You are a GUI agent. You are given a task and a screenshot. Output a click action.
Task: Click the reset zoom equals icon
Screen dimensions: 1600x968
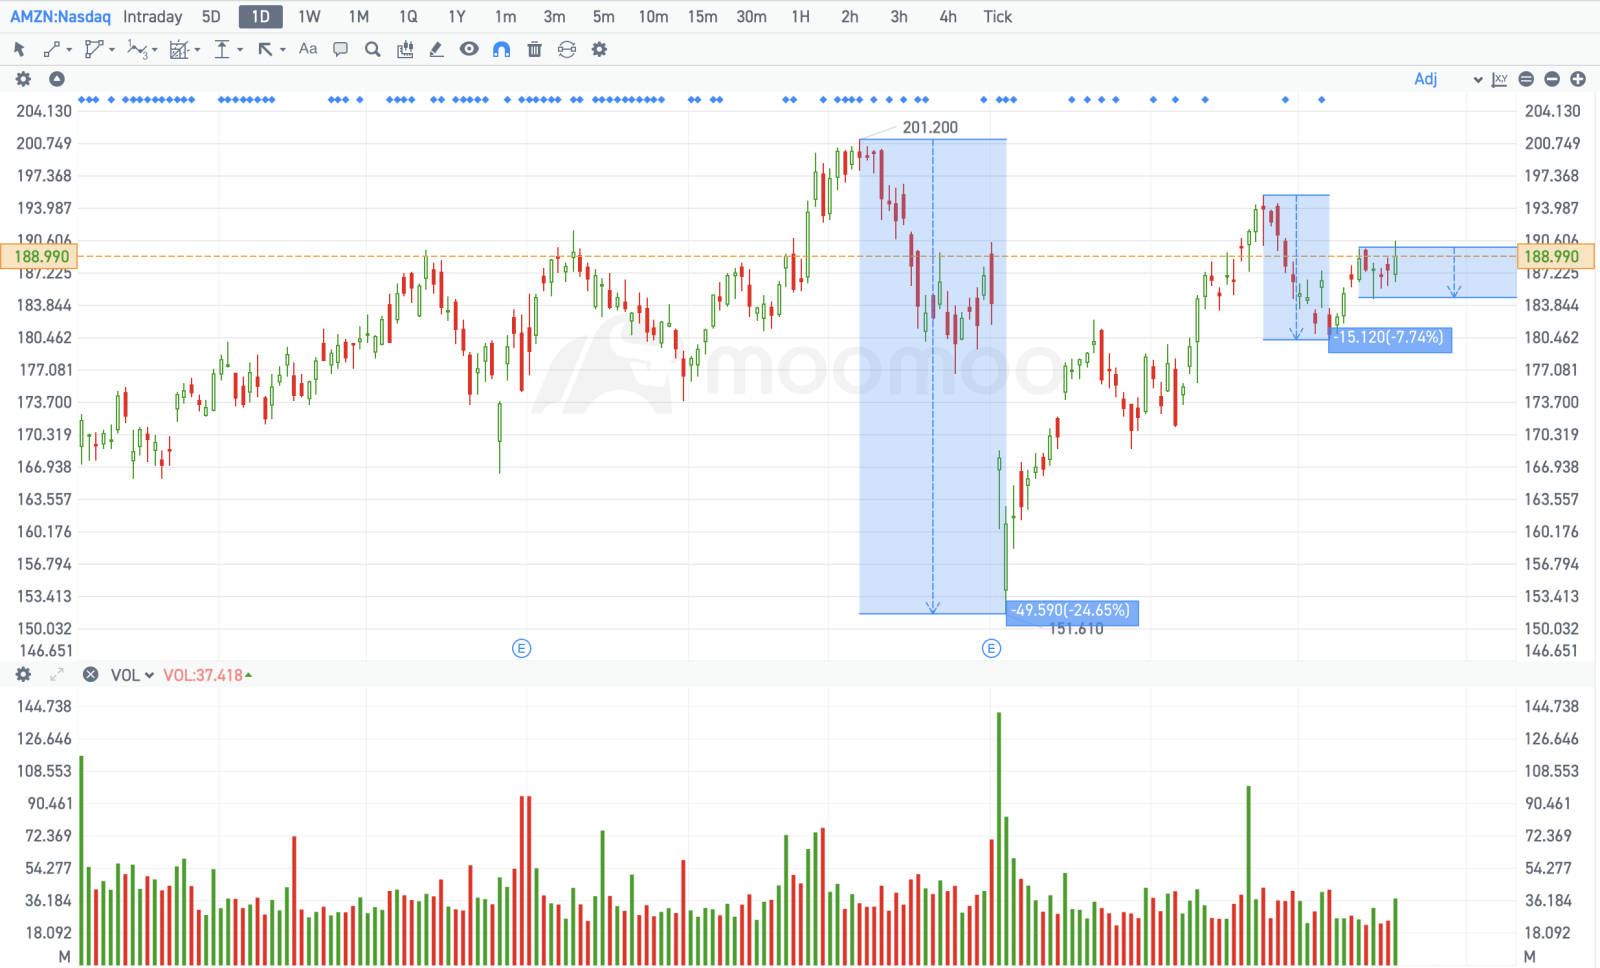pos(1526,79)
